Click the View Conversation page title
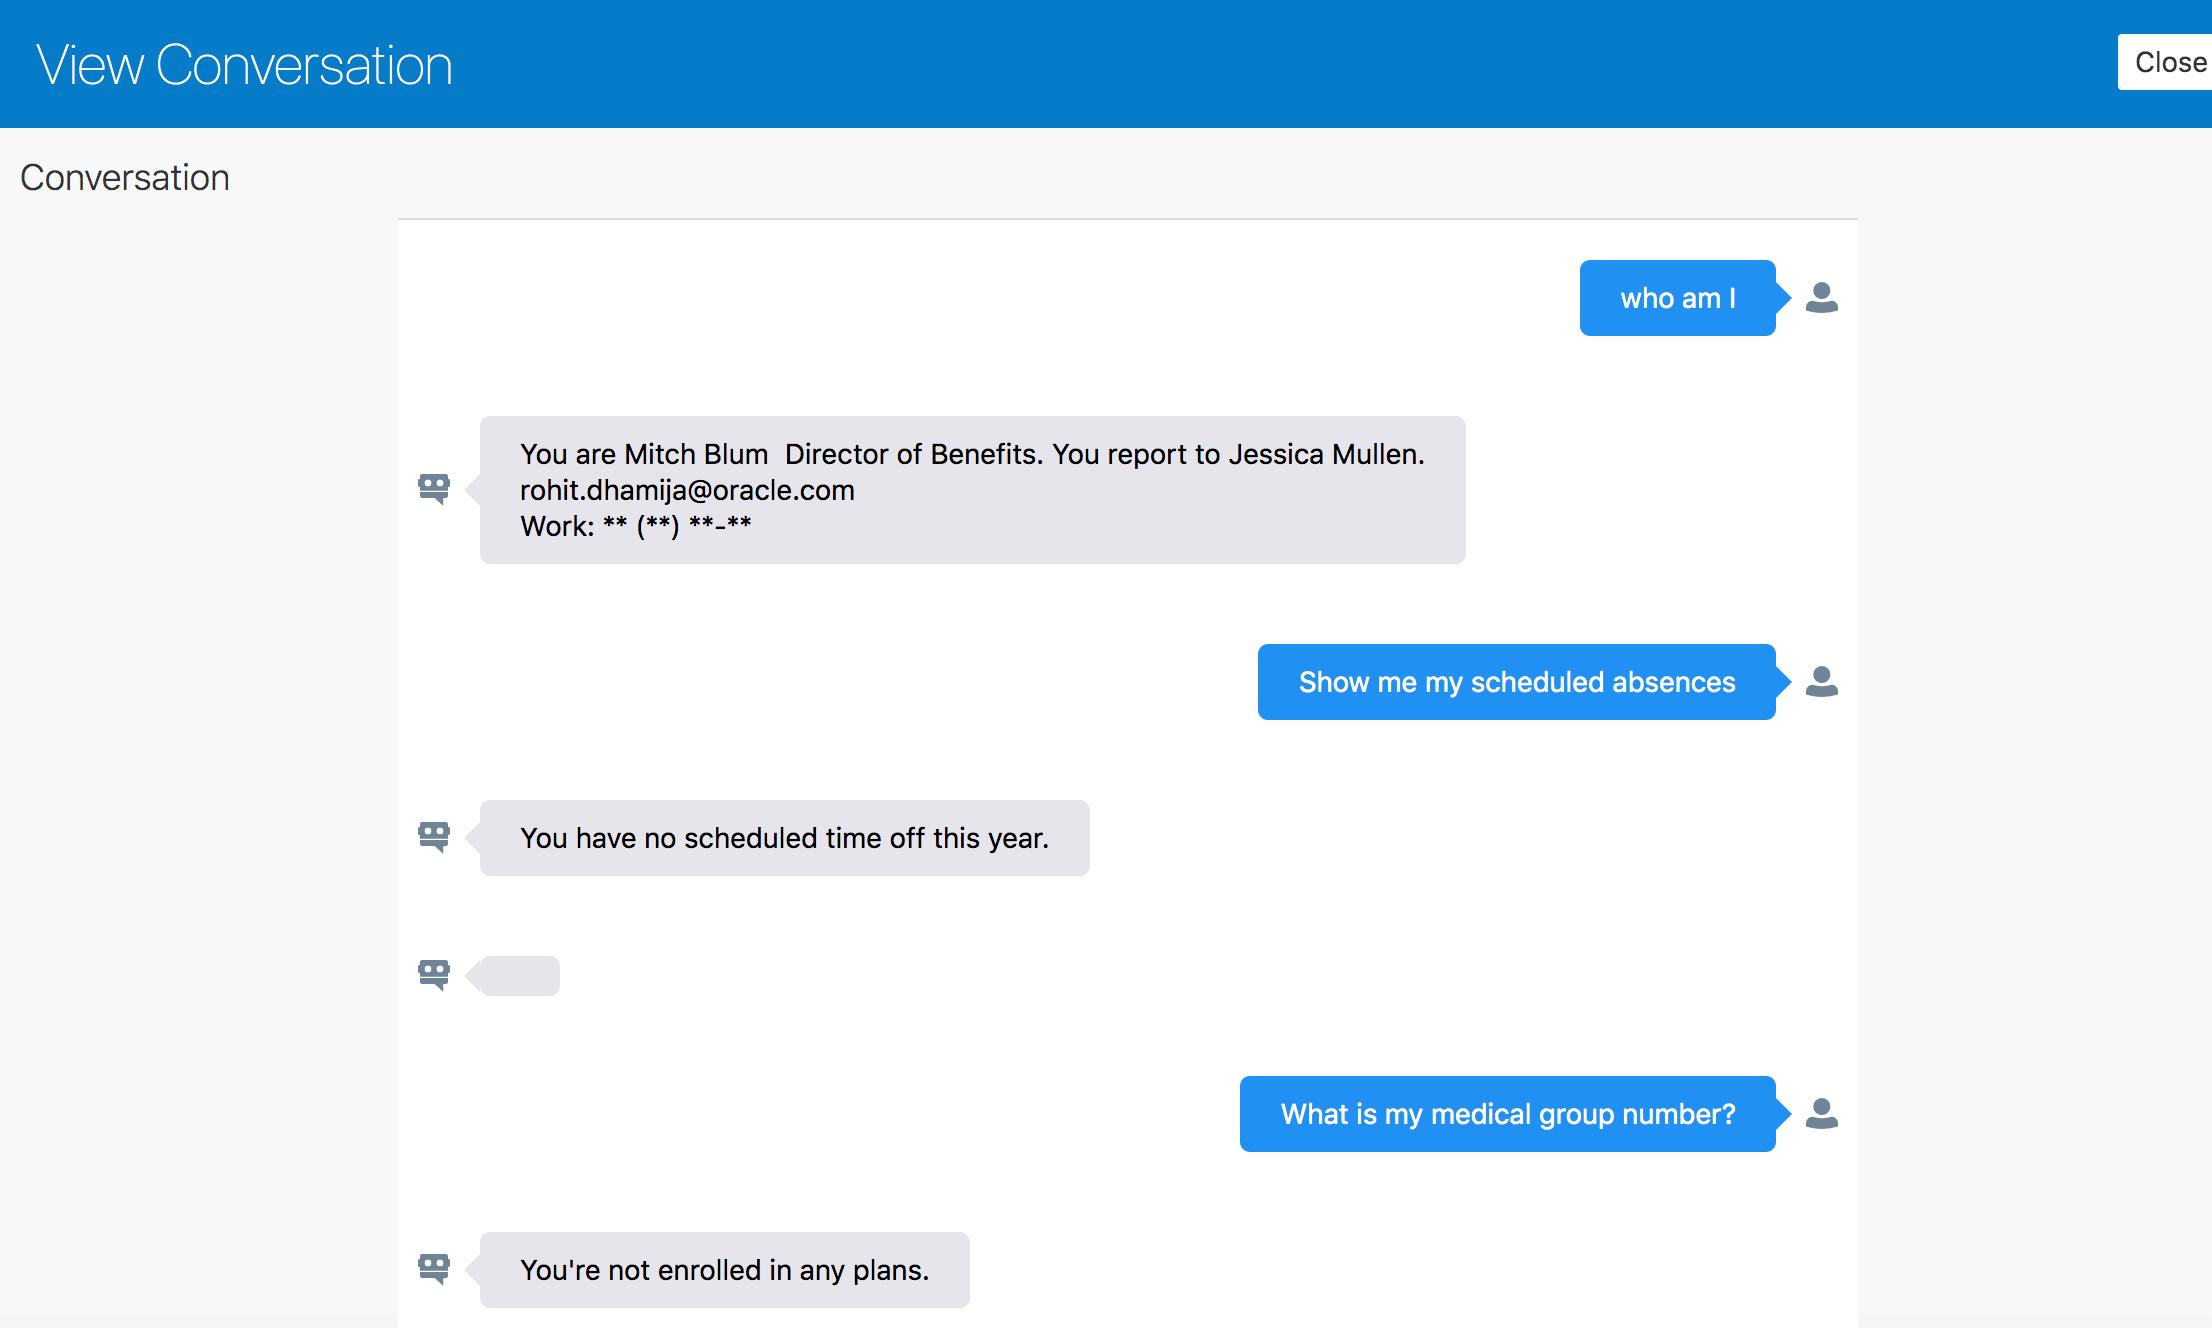The height and width of the screenshot is (1328, 2212). click(244, 65)
